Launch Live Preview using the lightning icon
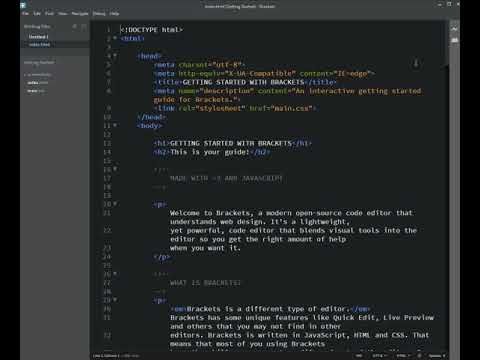The height and width of the screenshot is (360, 480). click(x=454, y=29)
